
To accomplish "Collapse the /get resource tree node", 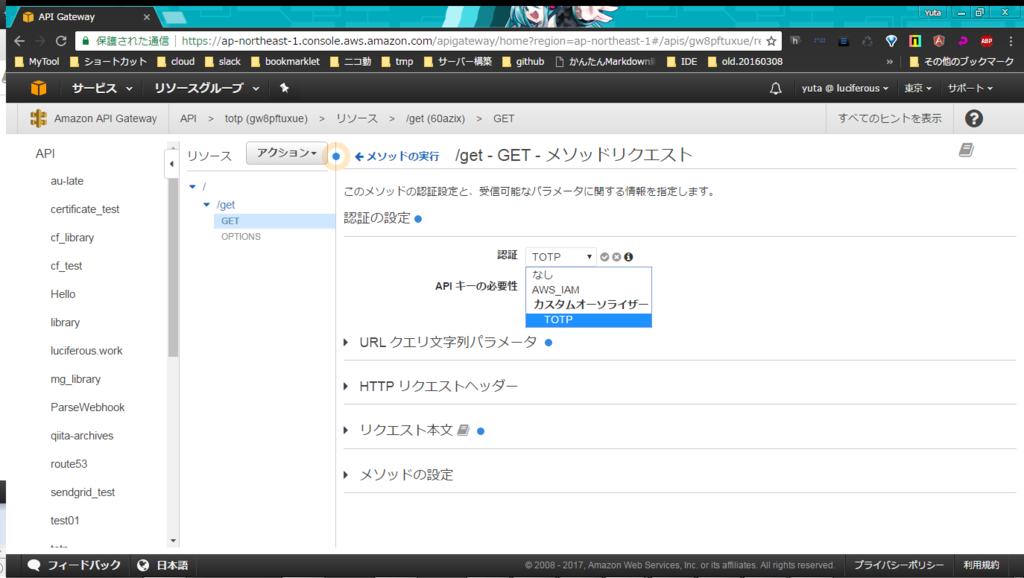I will [207, 204].
